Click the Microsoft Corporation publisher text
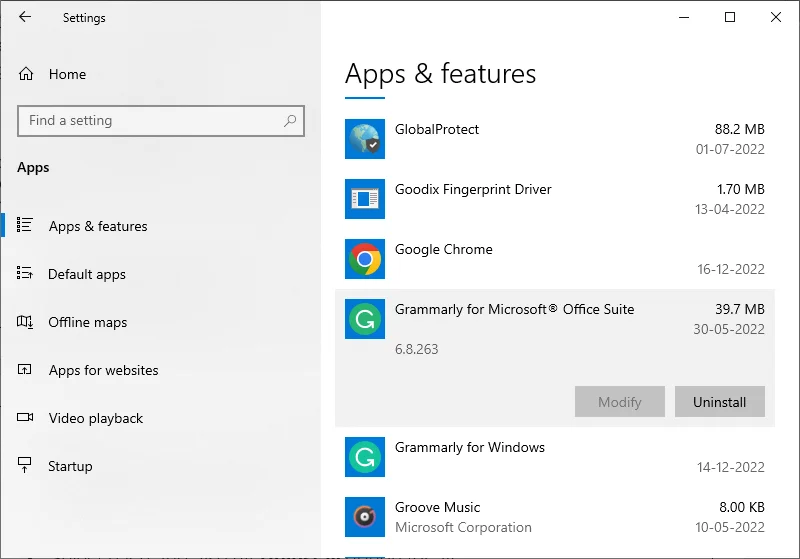 click(463, 527)
